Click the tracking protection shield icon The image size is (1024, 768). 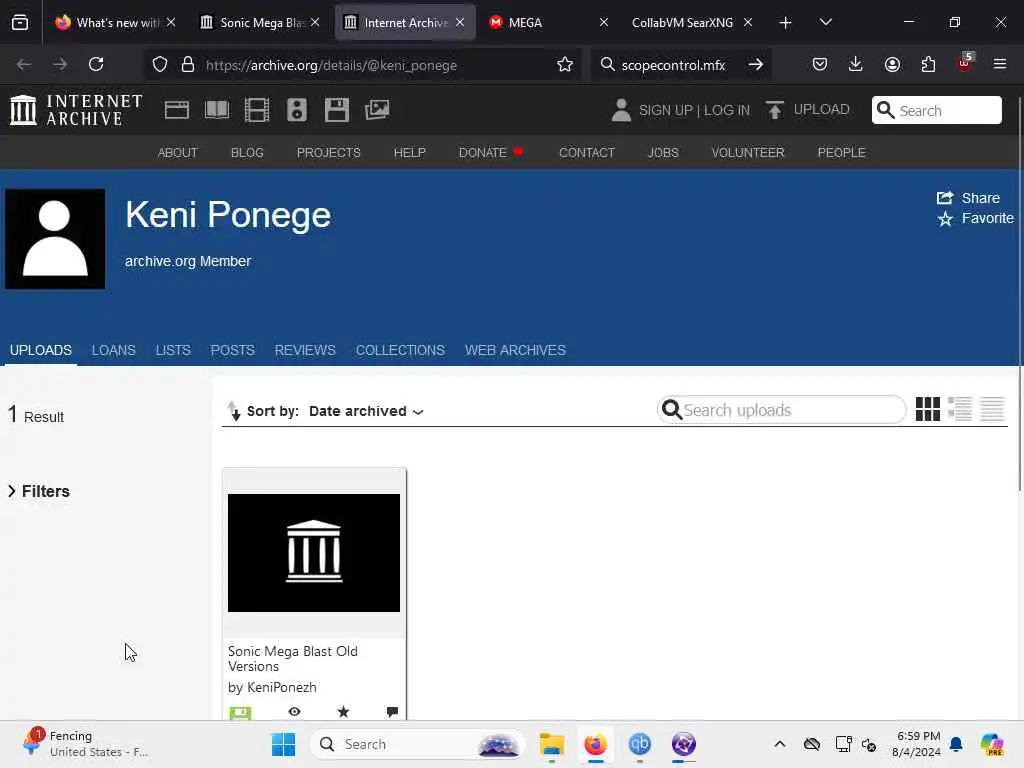coord(160,64)
